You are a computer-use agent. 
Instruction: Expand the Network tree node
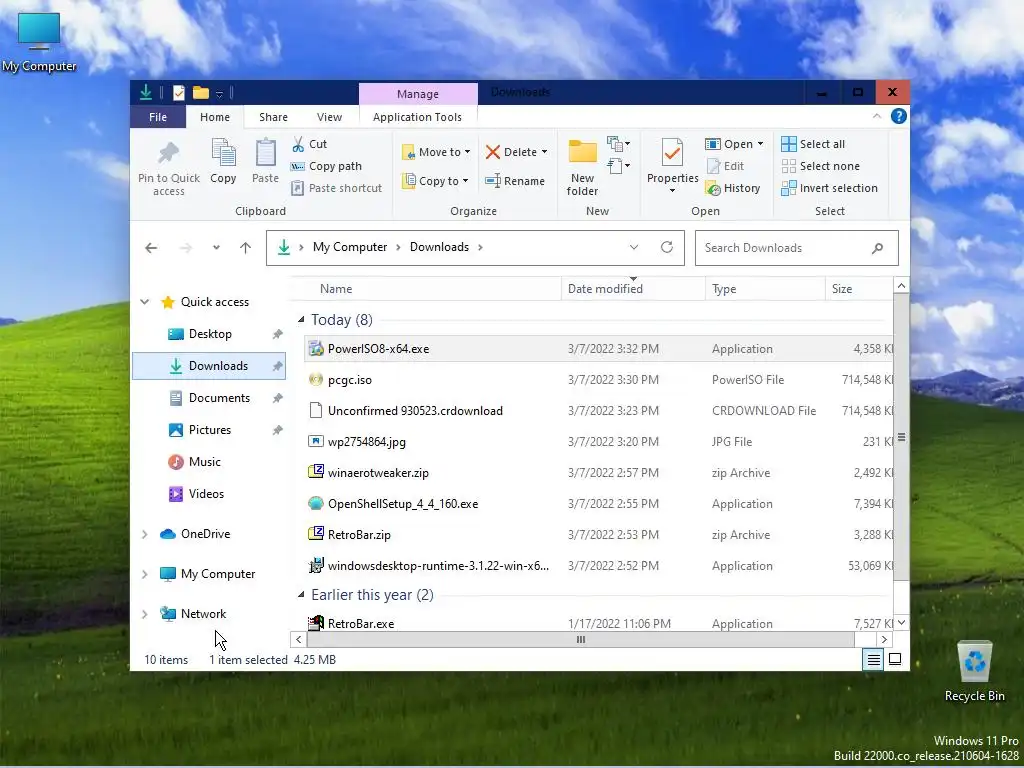pos(145,614)
